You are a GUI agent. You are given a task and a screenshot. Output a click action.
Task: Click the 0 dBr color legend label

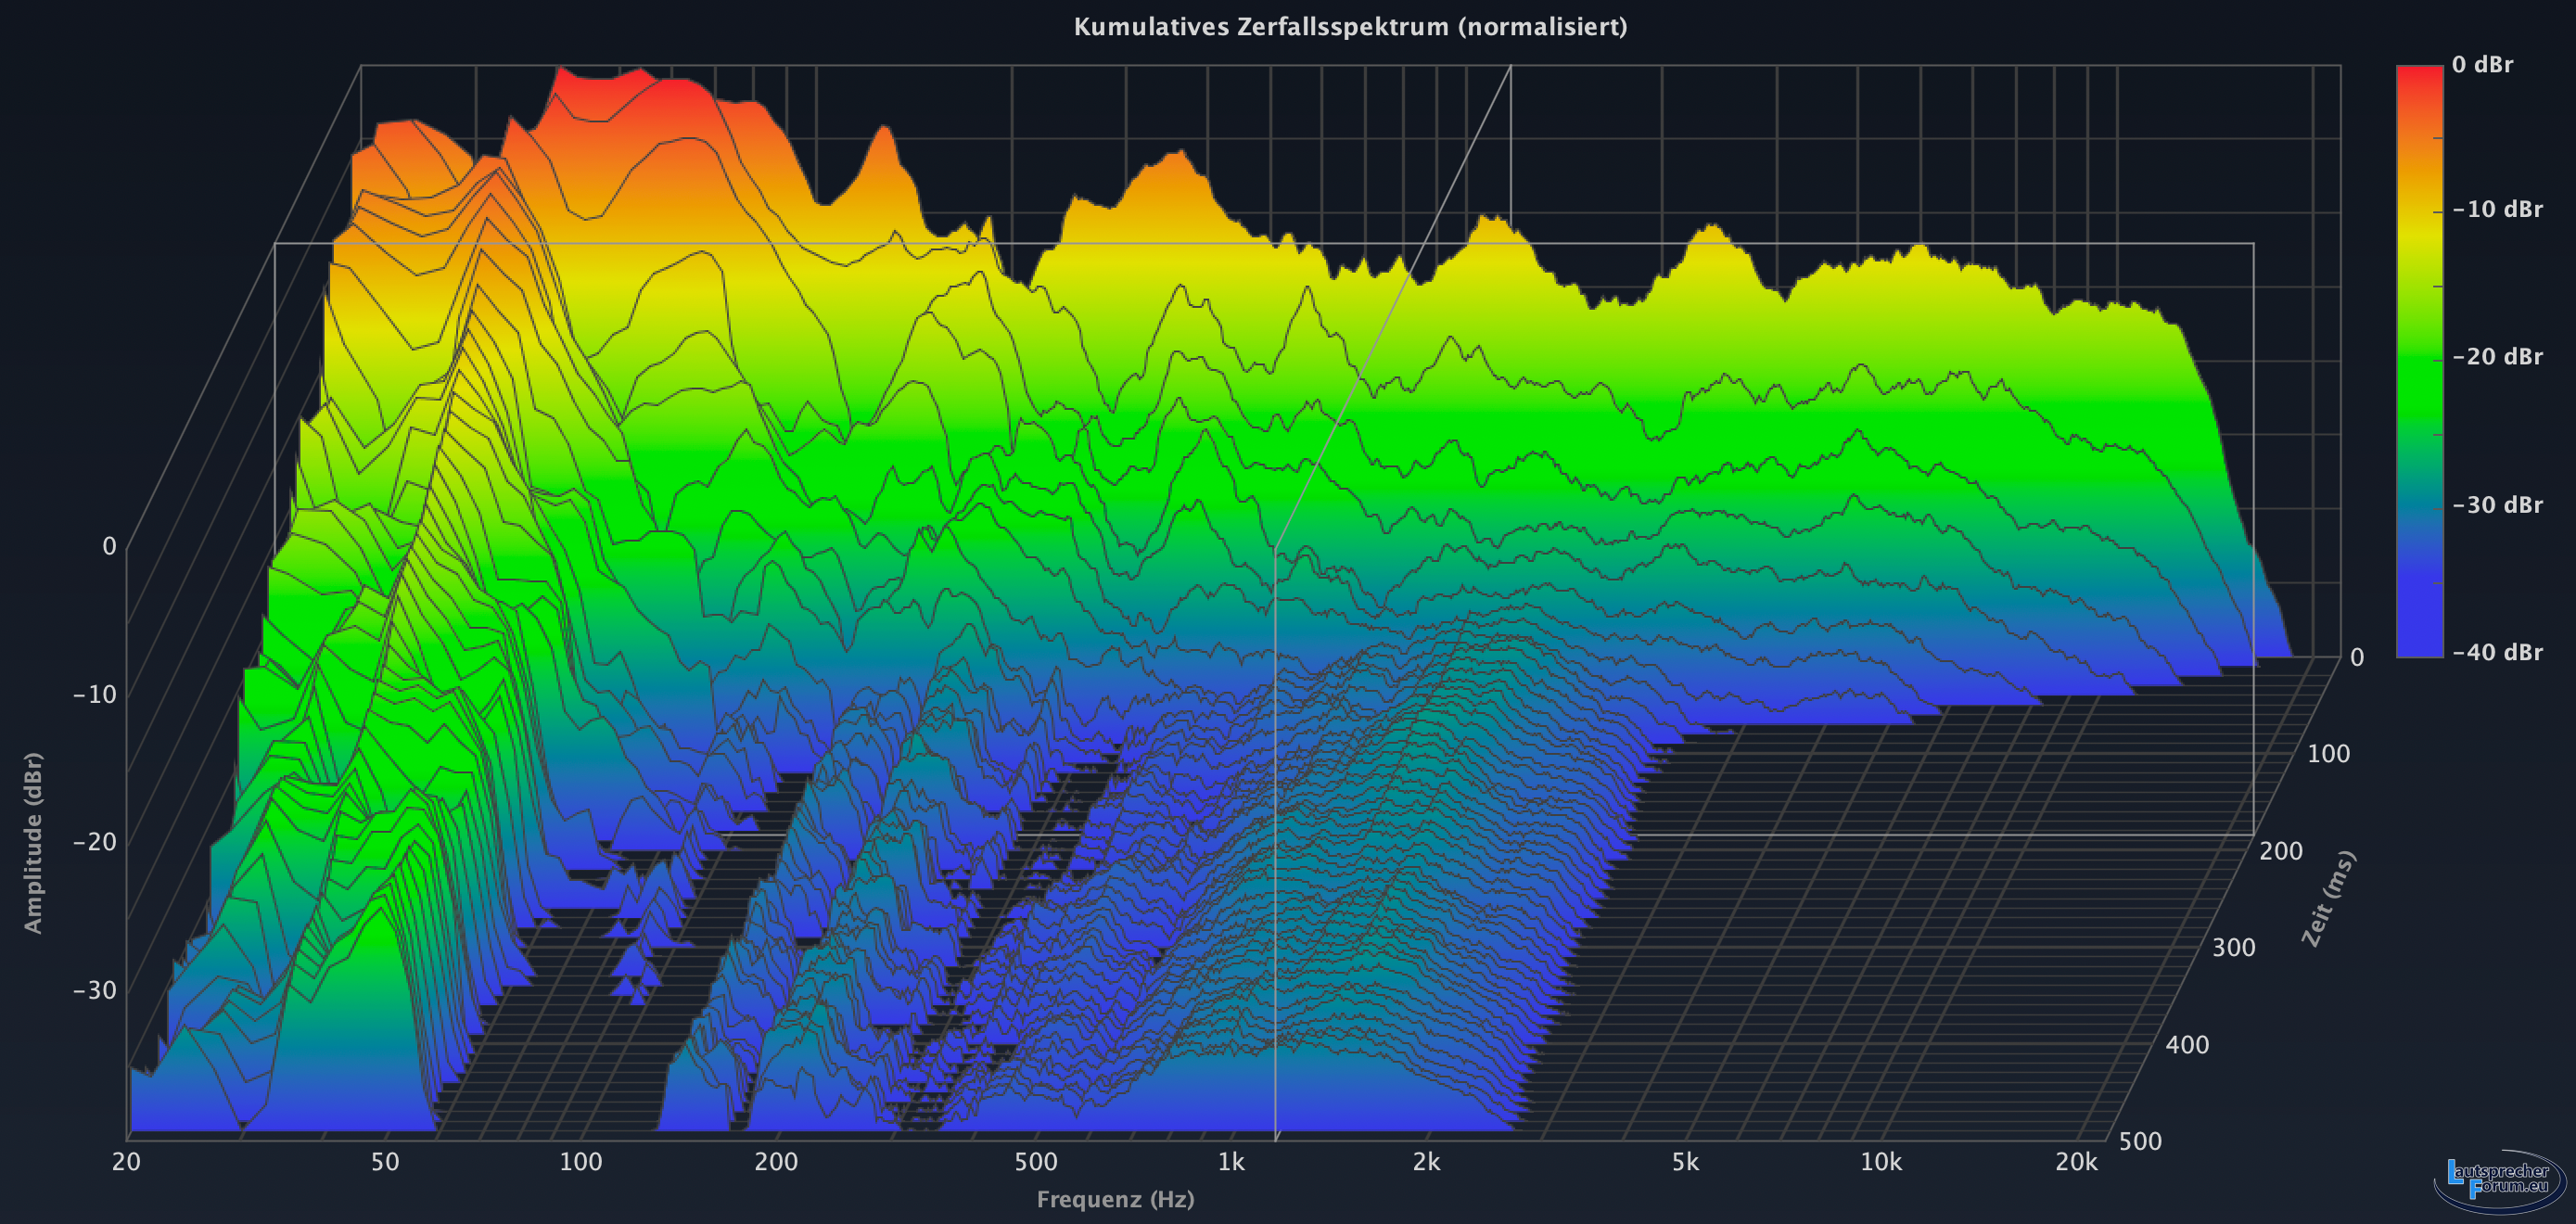coord(2481,65)
